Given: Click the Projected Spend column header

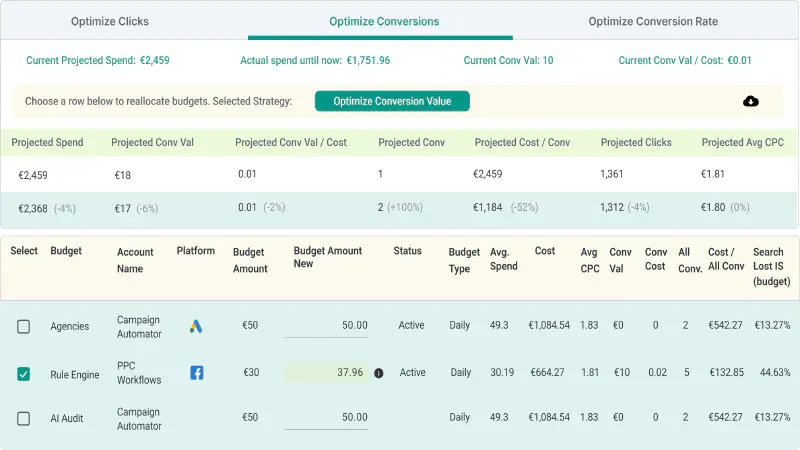Looking at the screenshot, I should (x=47, y=142).
